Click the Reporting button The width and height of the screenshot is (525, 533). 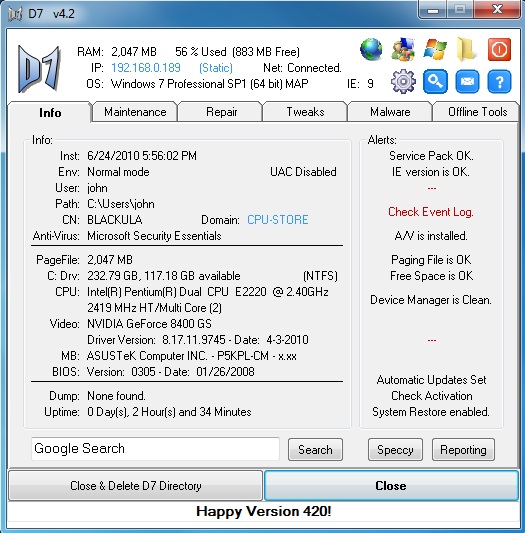pyautogui.click(x=463, y=450)
